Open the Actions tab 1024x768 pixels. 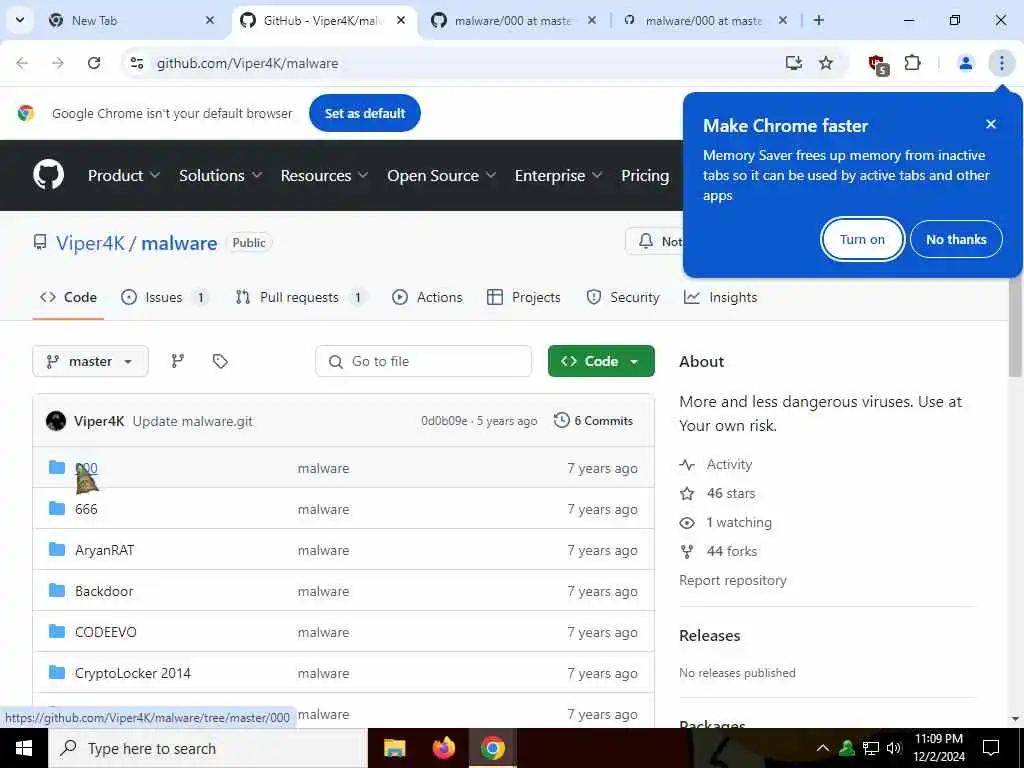pyautogui.click(x=427, y=297)
